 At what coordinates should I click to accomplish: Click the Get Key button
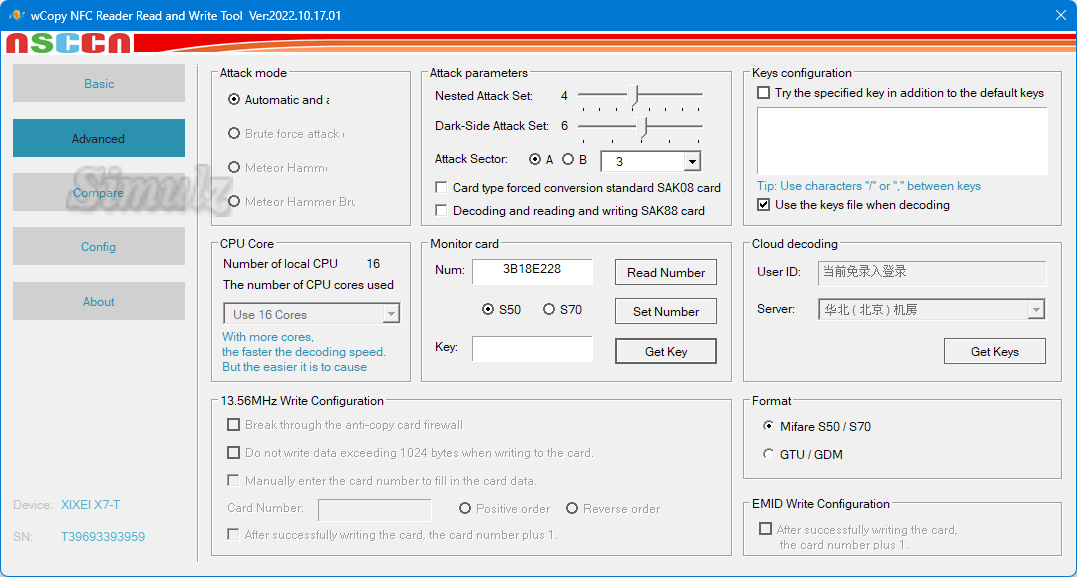666,351
